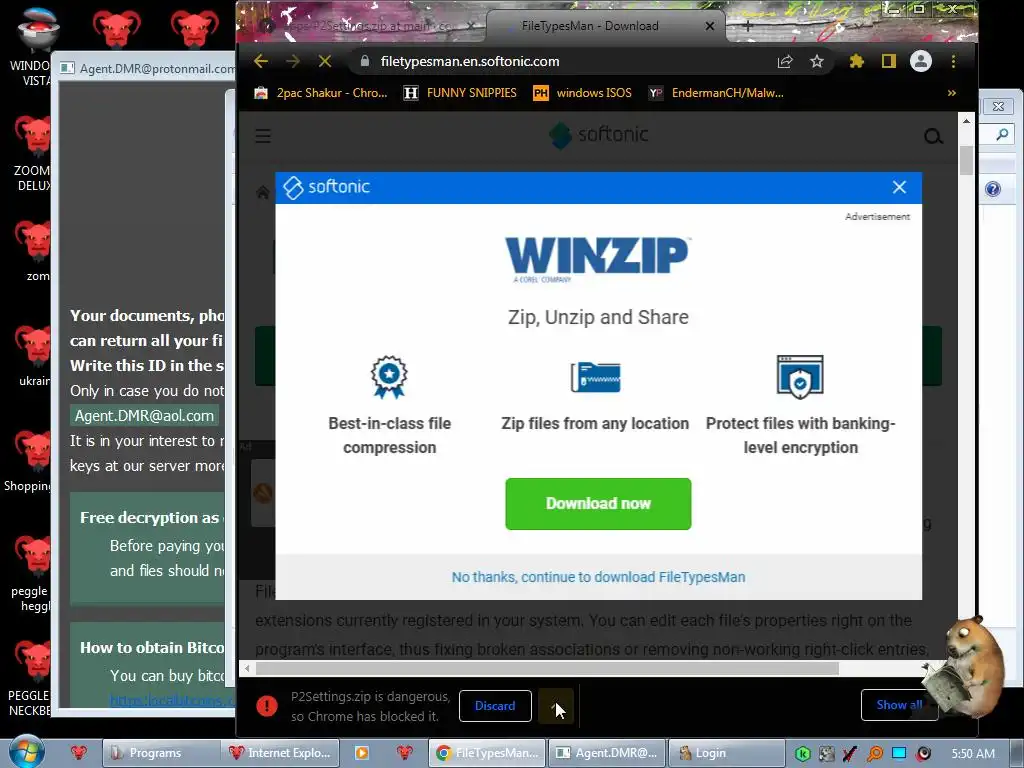Close the Softonic WinZip ad popup
The width and height of the screenshot is (1024, 768).
coord(899,187)
